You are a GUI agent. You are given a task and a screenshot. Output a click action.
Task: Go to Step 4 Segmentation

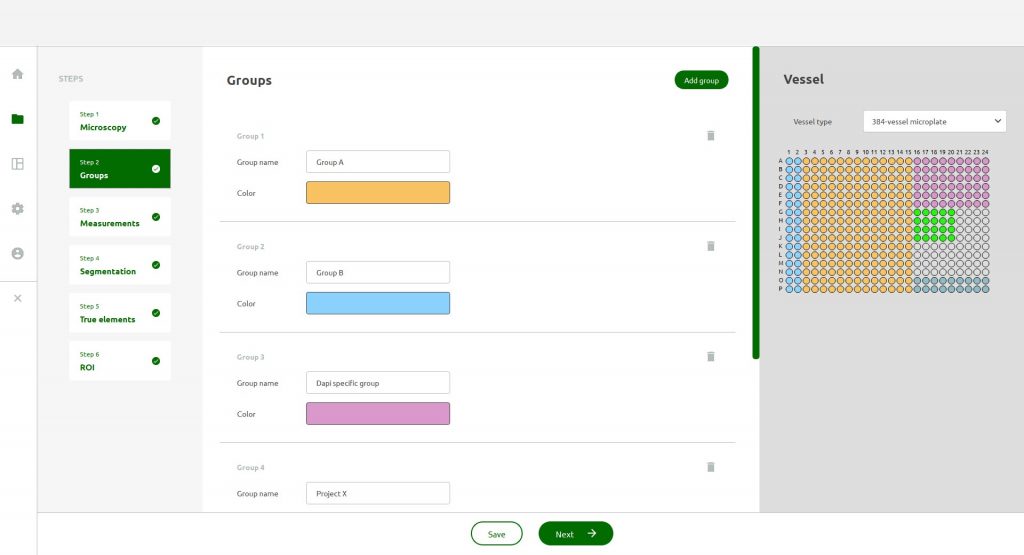(x=119, y=265)
